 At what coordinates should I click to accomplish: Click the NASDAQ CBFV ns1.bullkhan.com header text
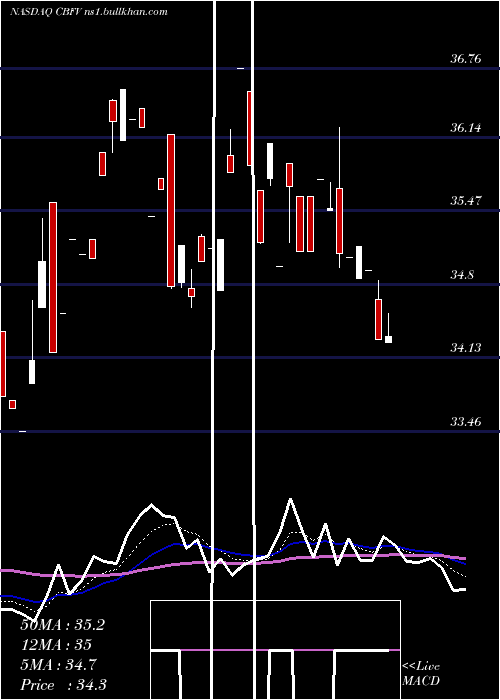pyautogui.click(x=89, y=12)
